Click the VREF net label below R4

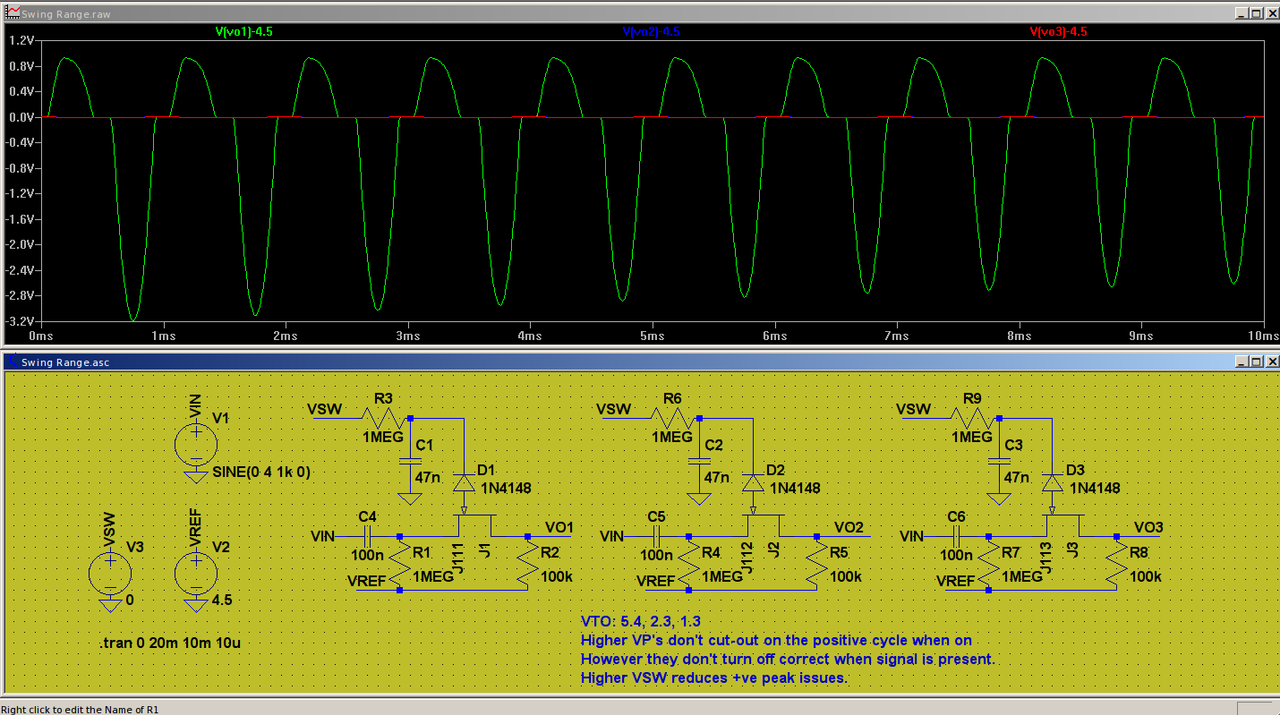click(x=655, y=581)
